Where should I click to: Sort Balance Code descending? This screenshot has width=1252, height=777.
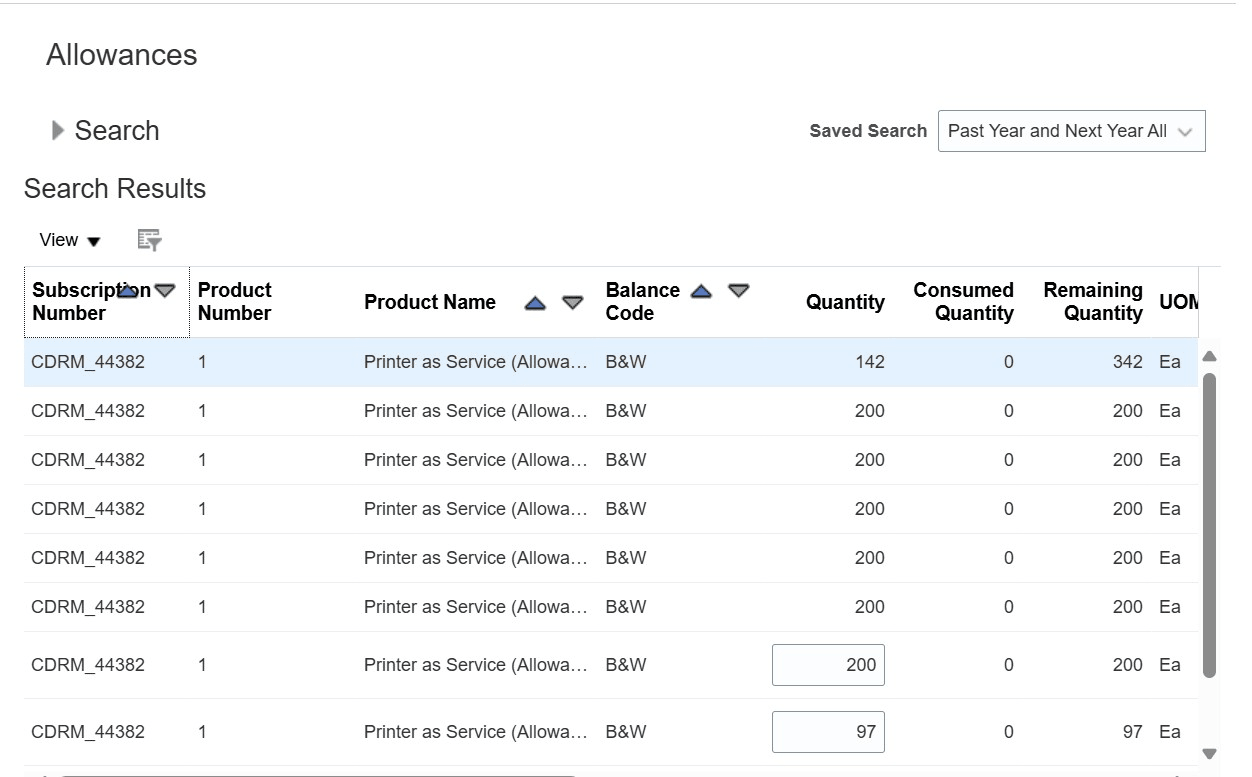click(738, 291)
